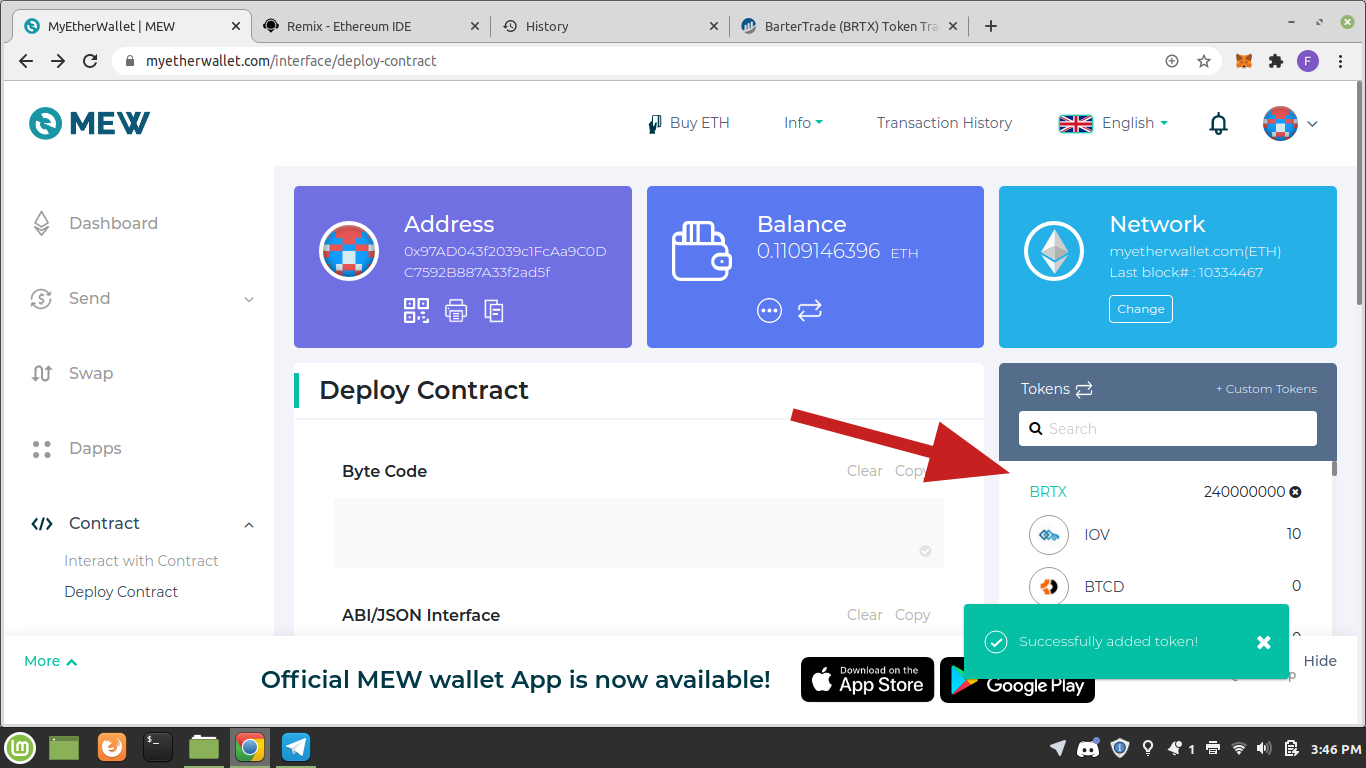Show the address QR code
Viewport: 1366px width, 768px height.
click(x=416, y=311)
